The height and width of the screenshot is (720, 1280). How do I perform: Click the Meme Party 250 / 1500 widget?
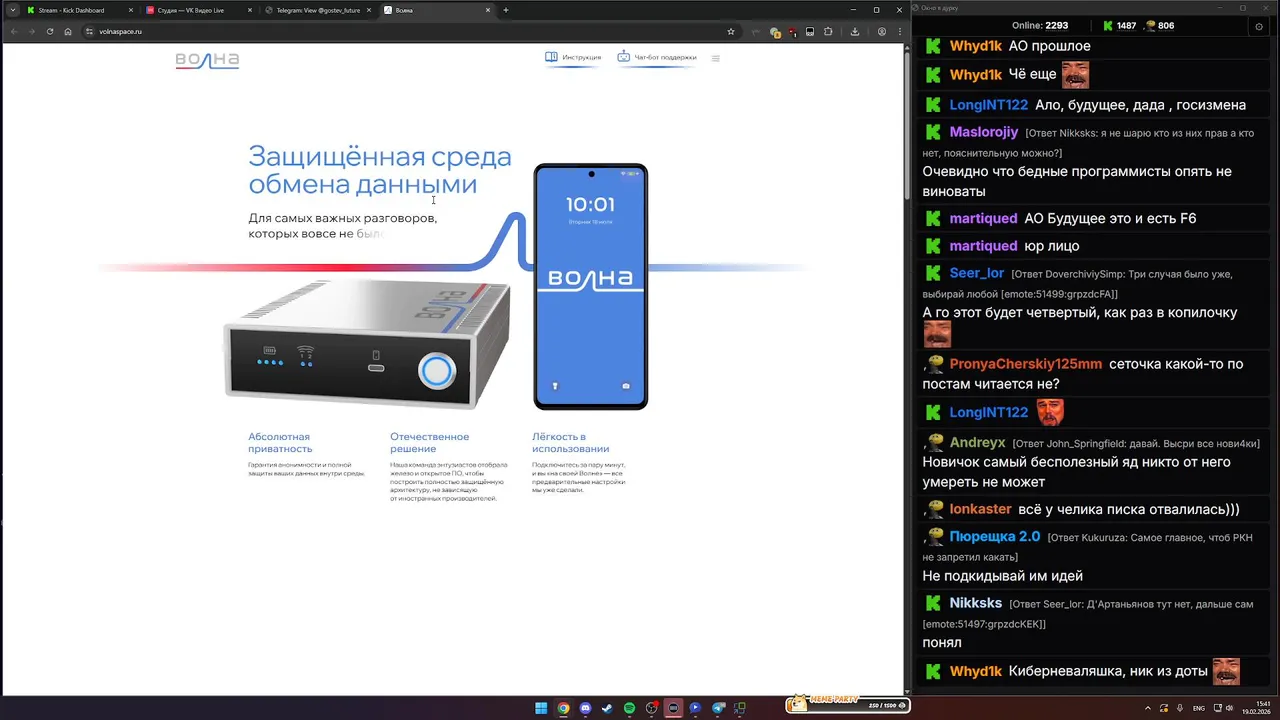tap(848, 705)
